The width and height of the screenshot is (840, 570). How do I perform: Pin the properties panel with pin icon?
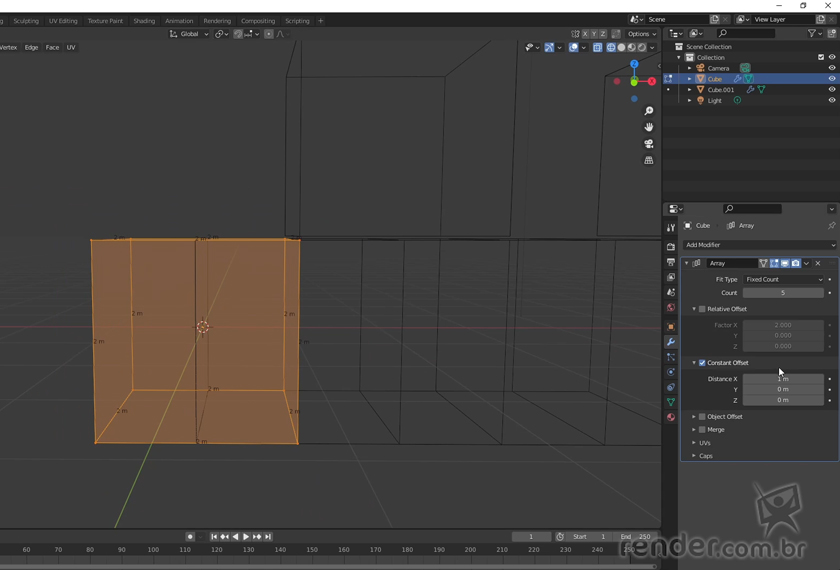click(831, 226)
